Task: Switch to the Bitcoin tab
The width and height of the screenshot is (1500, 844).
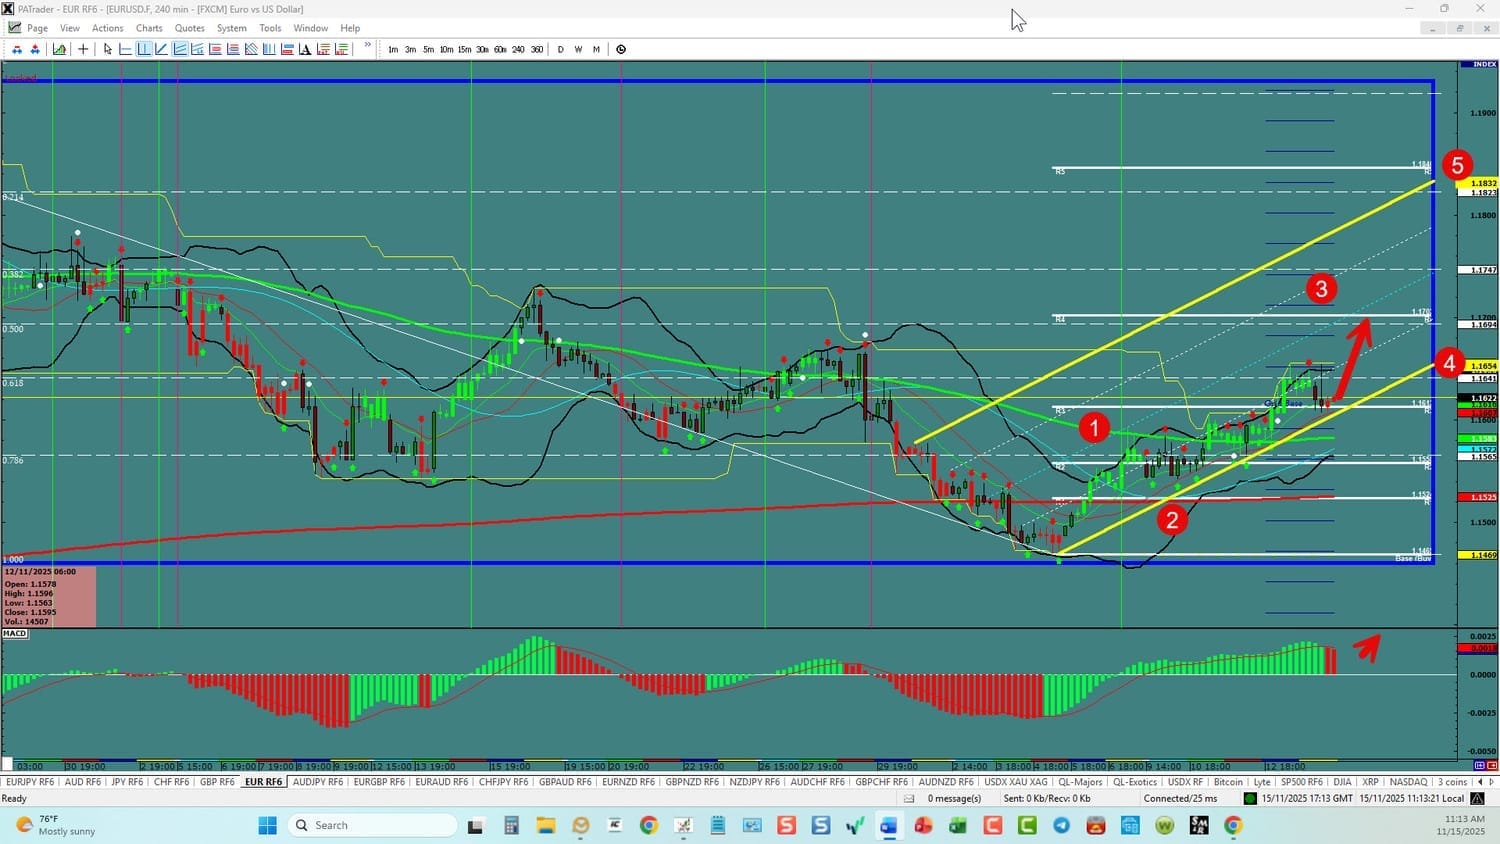Action: pos(1227,782)
